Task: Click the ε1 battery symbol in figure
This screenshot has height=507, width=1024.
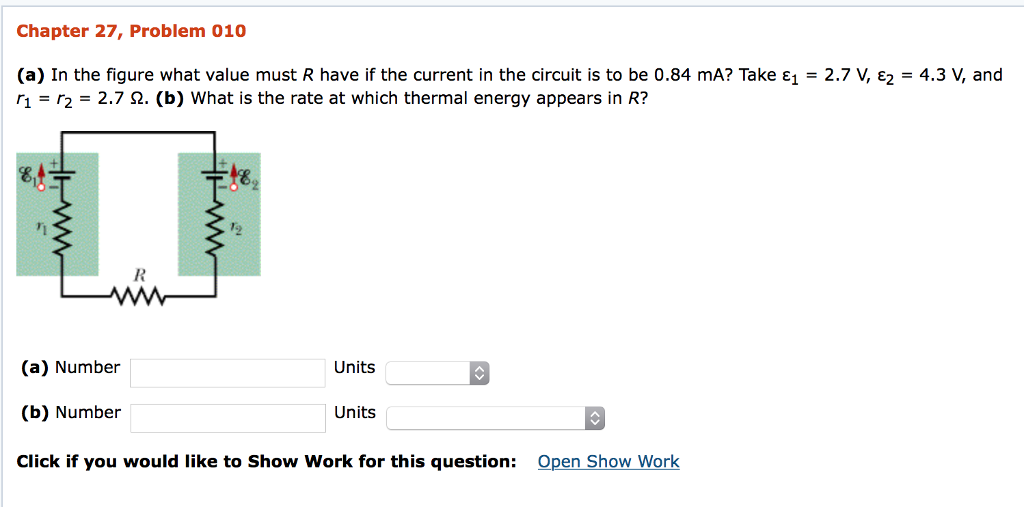Action: (x=62, y=174)
